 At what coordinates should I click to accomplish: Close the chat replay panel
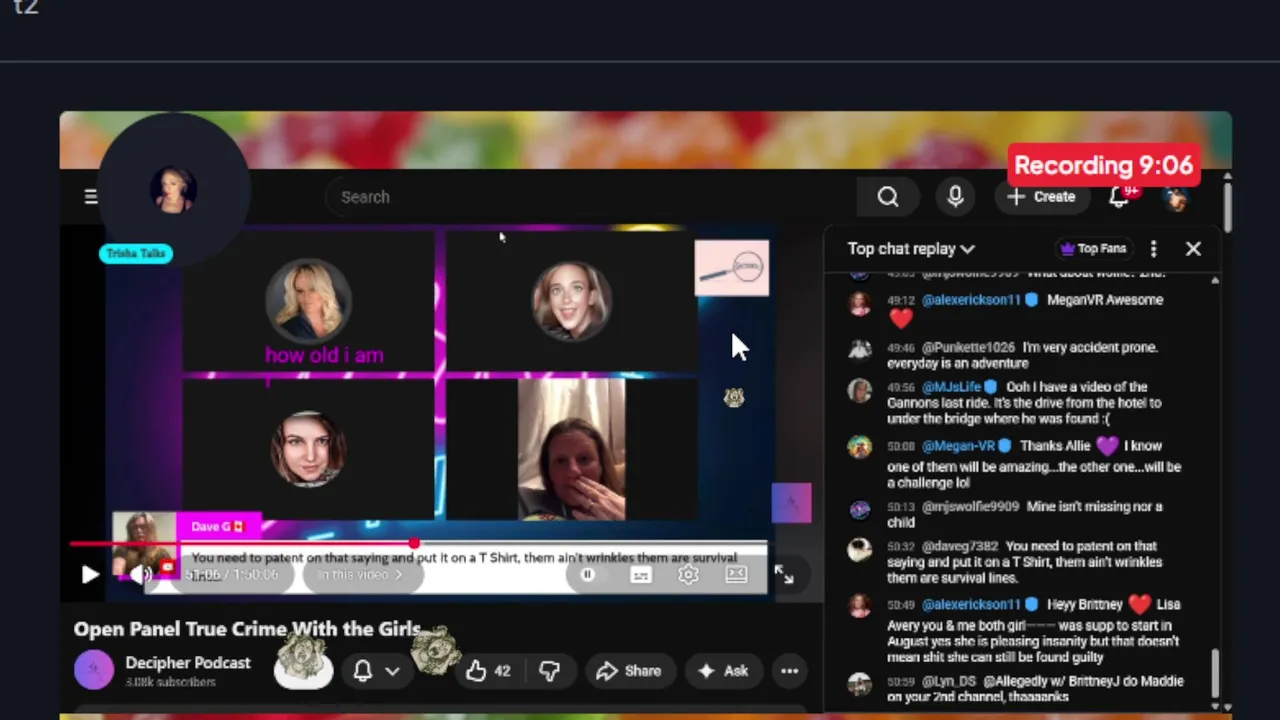point(1193,249)
